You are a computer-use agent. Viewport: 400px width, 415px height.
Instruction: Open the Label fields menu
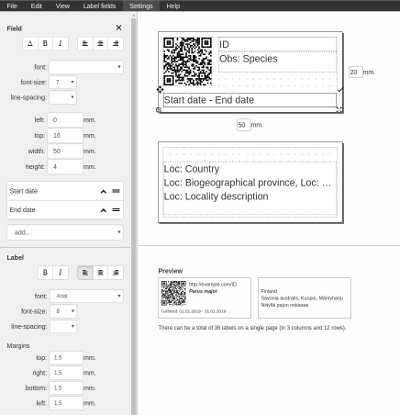click(99, 6)
